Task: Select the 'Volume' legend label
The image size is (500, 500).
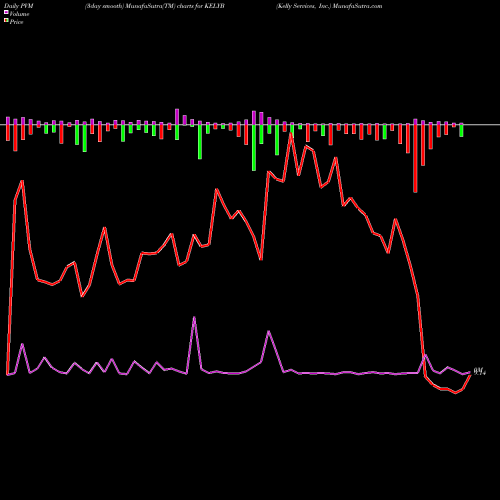Action: coord(19,14)
